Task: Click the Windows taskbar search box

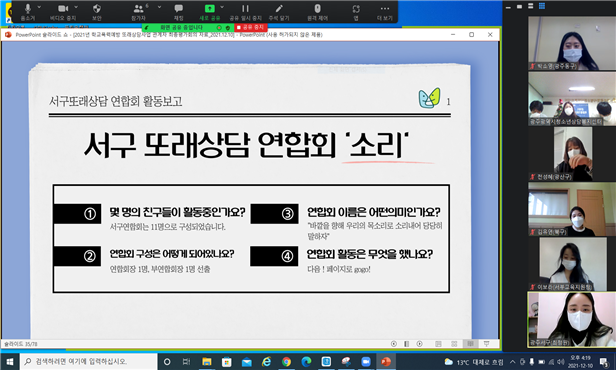Action: 88,361
